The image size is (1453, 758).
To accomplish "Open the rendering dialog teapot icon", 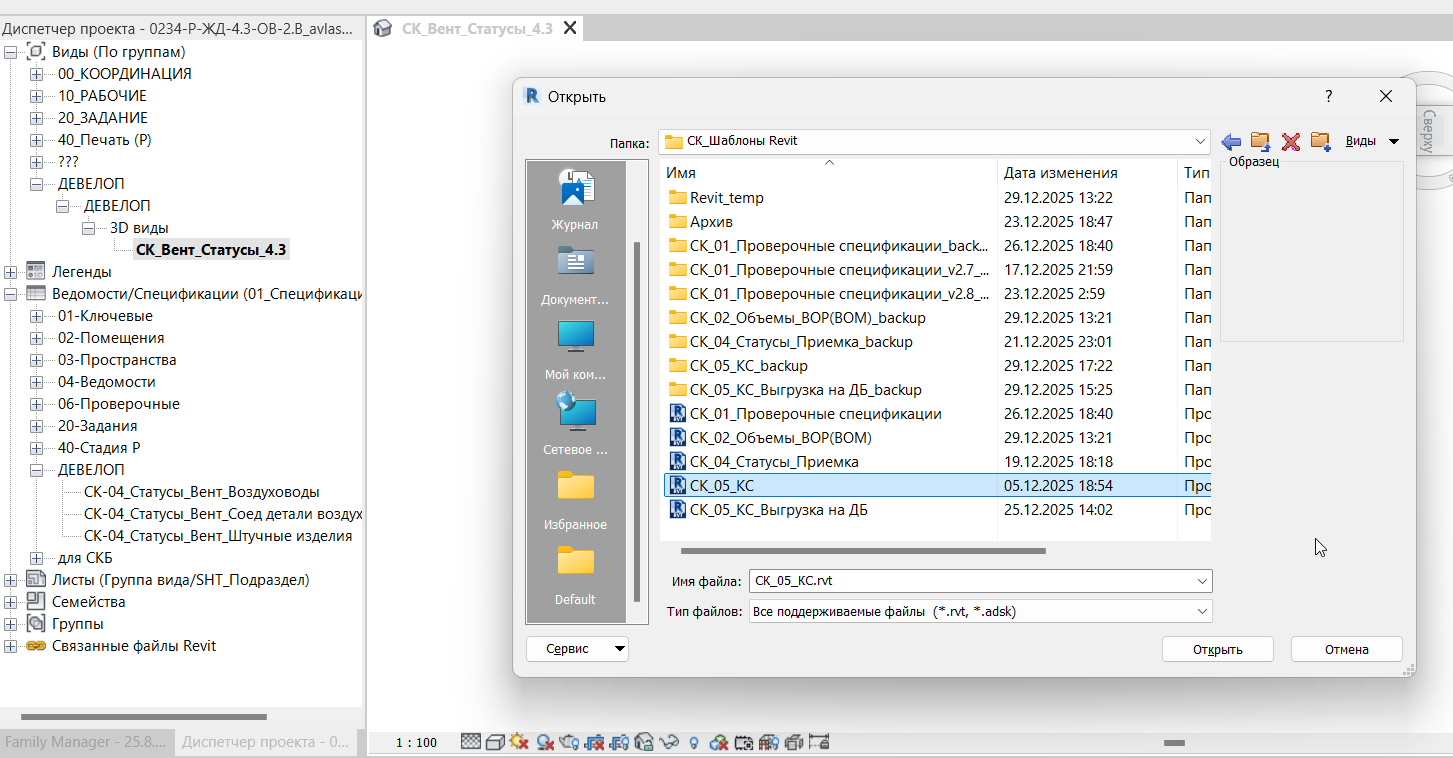I will point(570,742).
